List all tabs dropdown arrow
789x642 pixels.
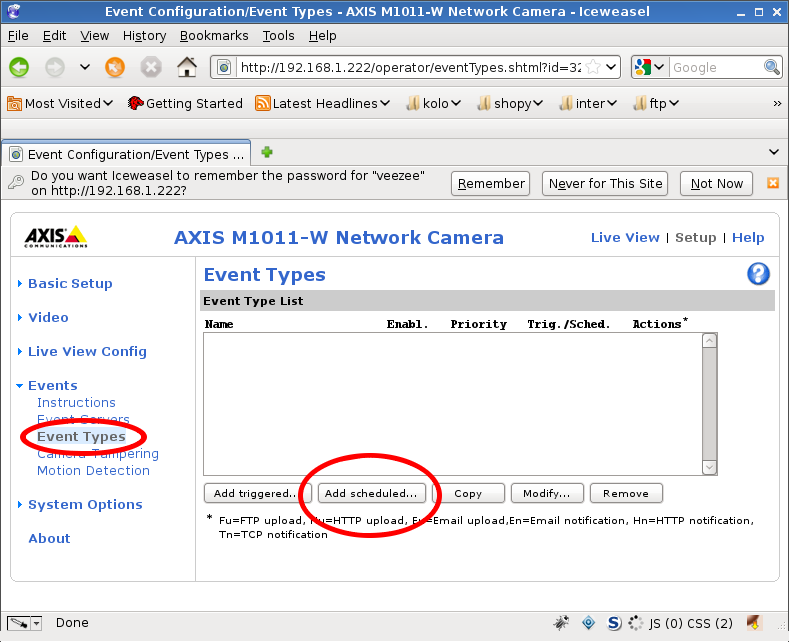774,152
